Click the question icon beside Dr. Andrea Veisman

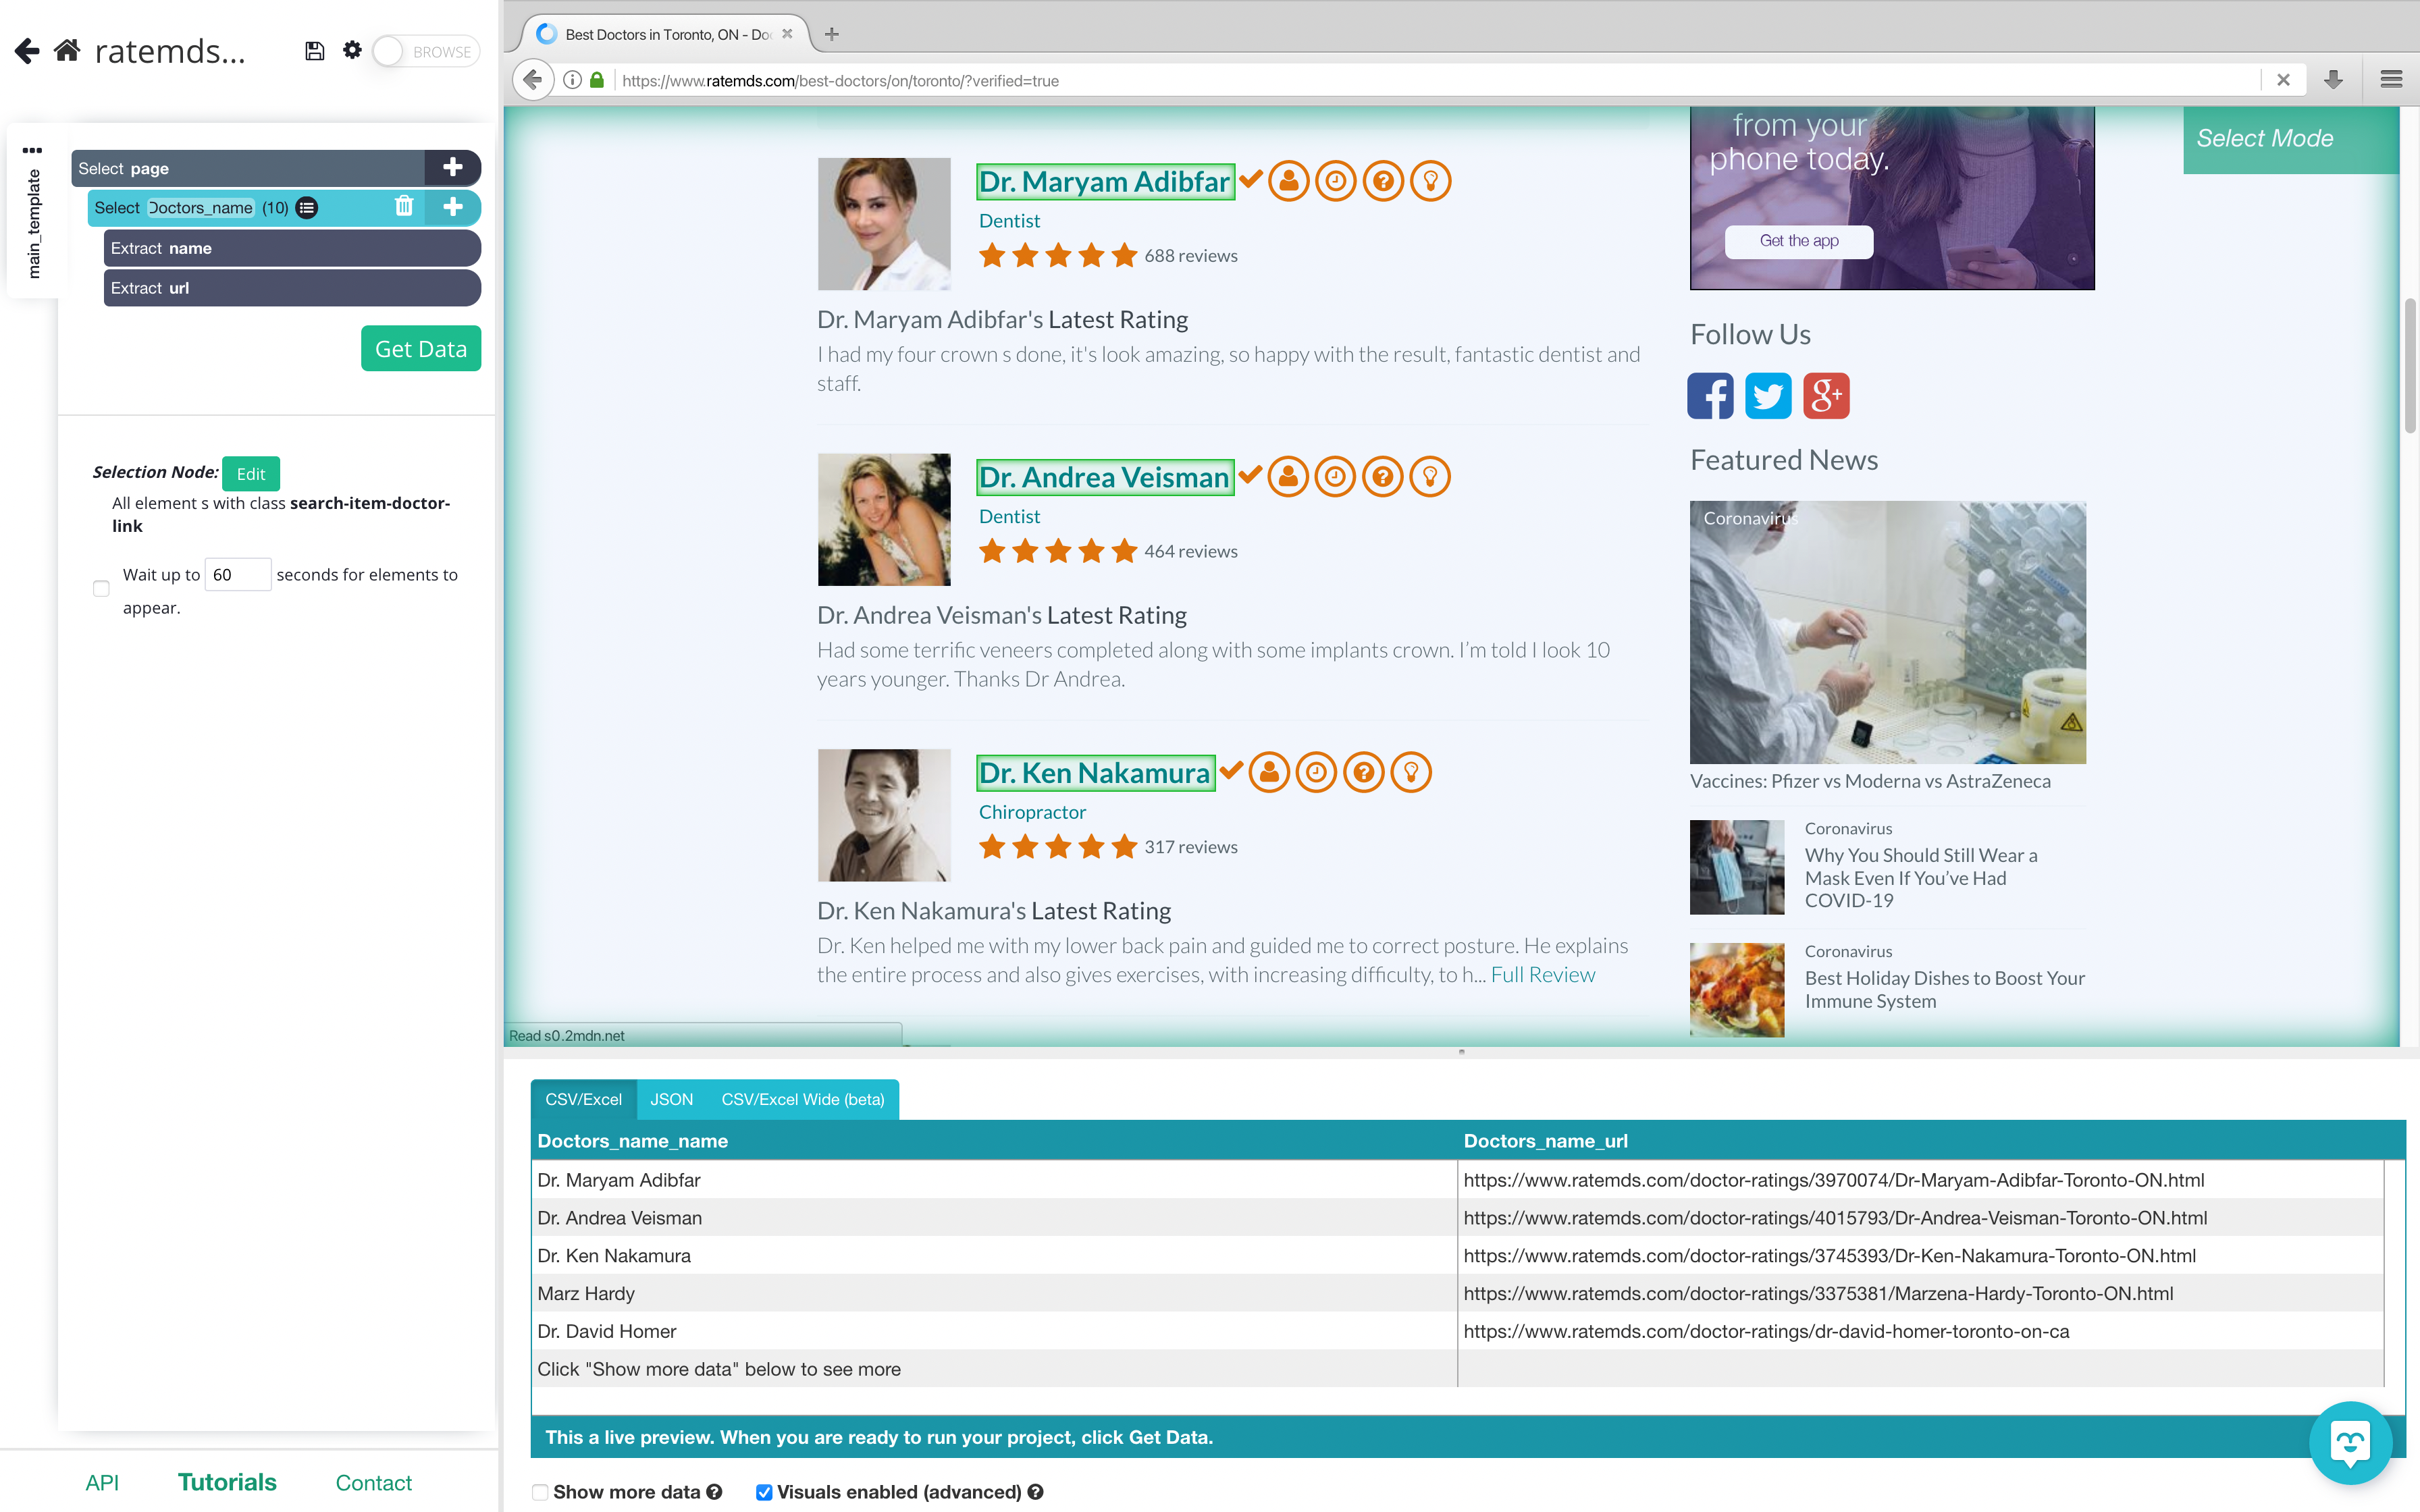tap(1383, 477)
